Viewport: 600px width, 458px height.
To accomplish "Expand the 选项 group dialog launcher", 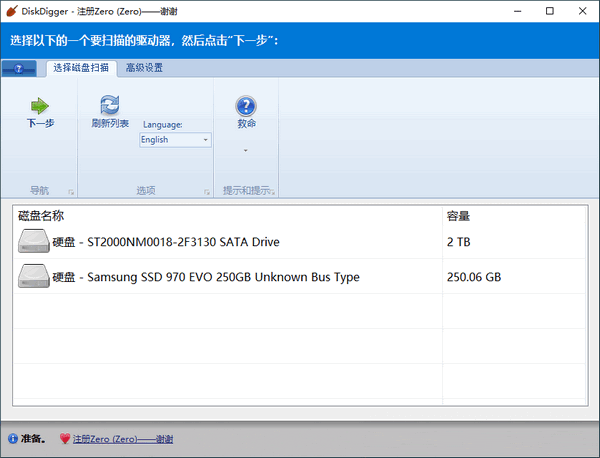I will click(207, 192).
